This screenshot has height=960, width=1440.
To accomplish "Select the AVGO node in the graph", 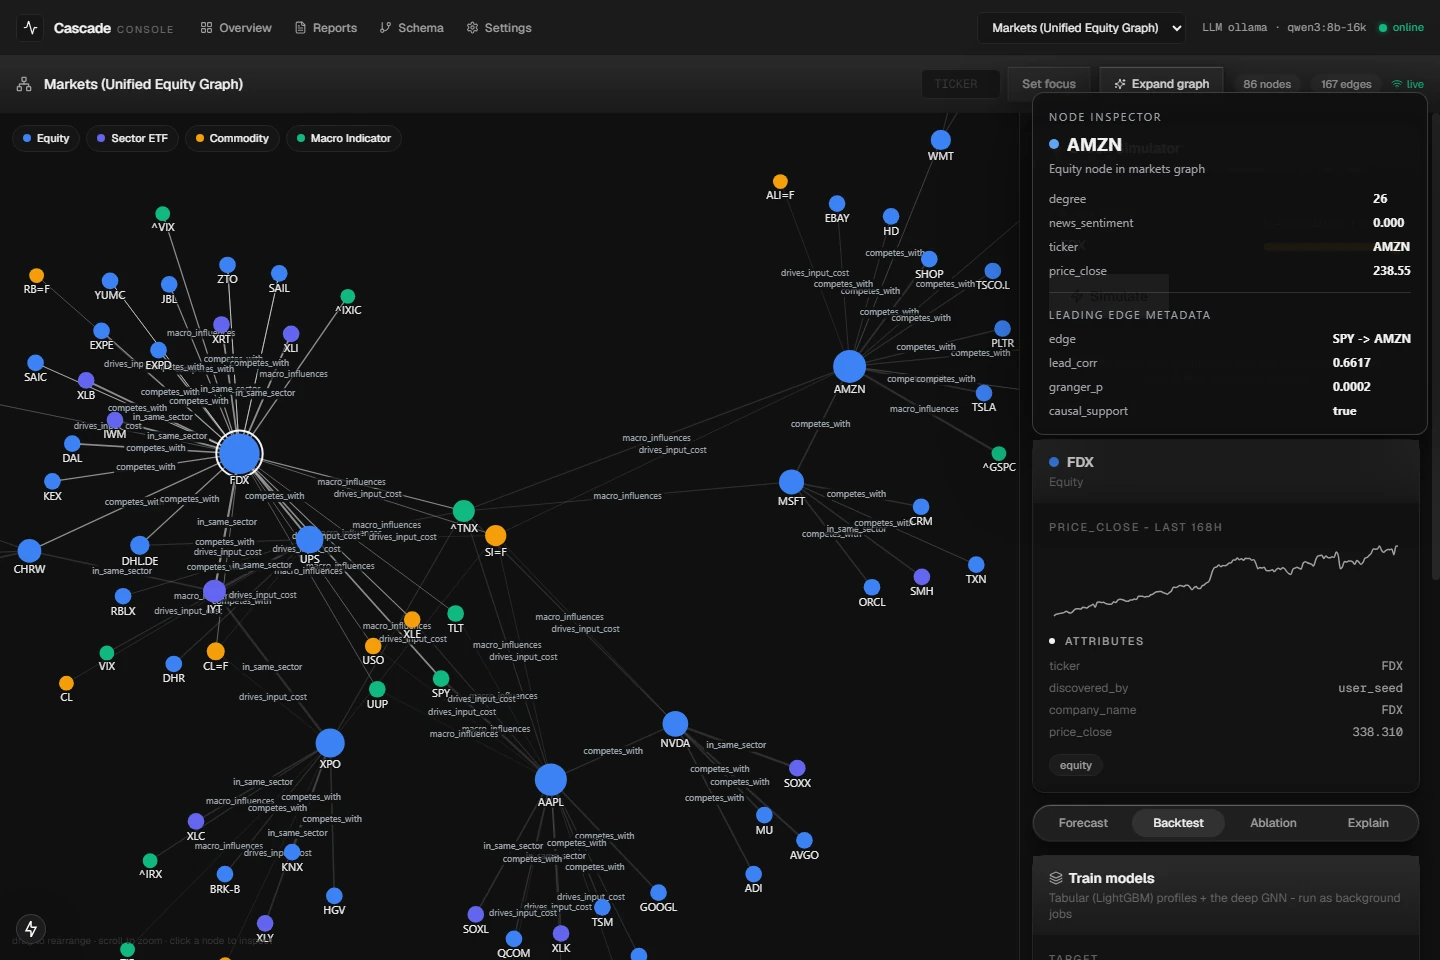I will (x=804, y=841).
